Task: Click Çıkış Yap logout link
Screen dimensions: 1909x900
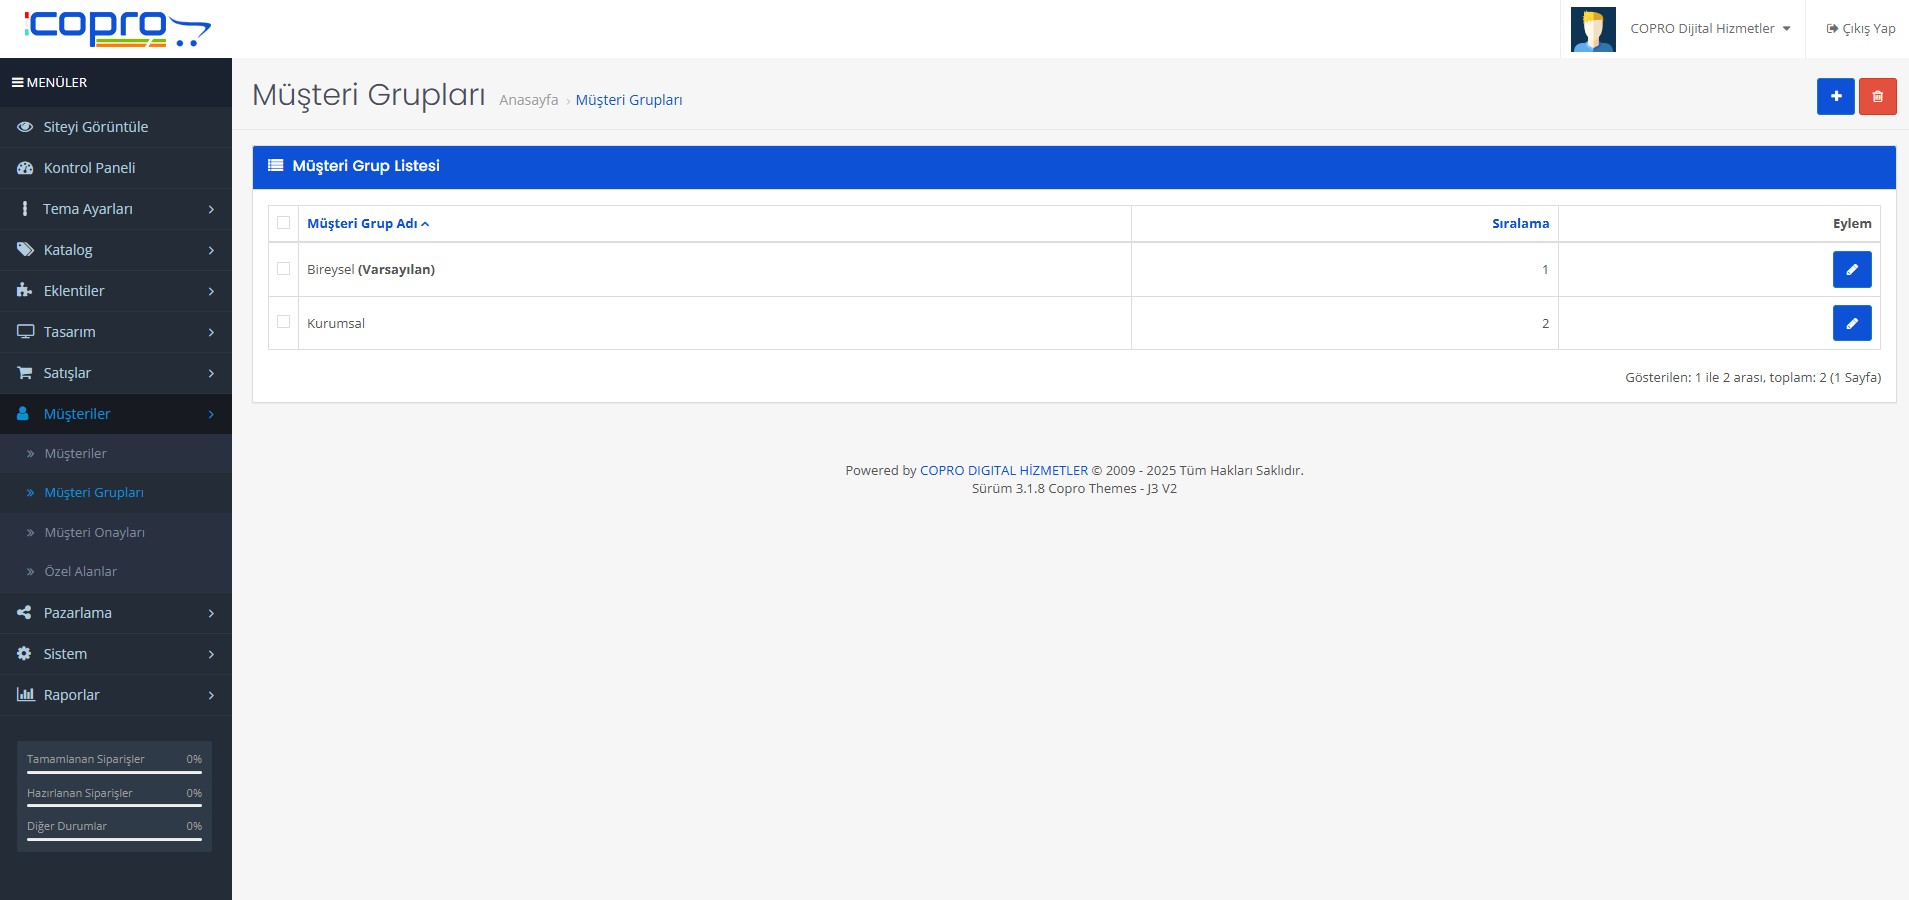Action: 1860,29
